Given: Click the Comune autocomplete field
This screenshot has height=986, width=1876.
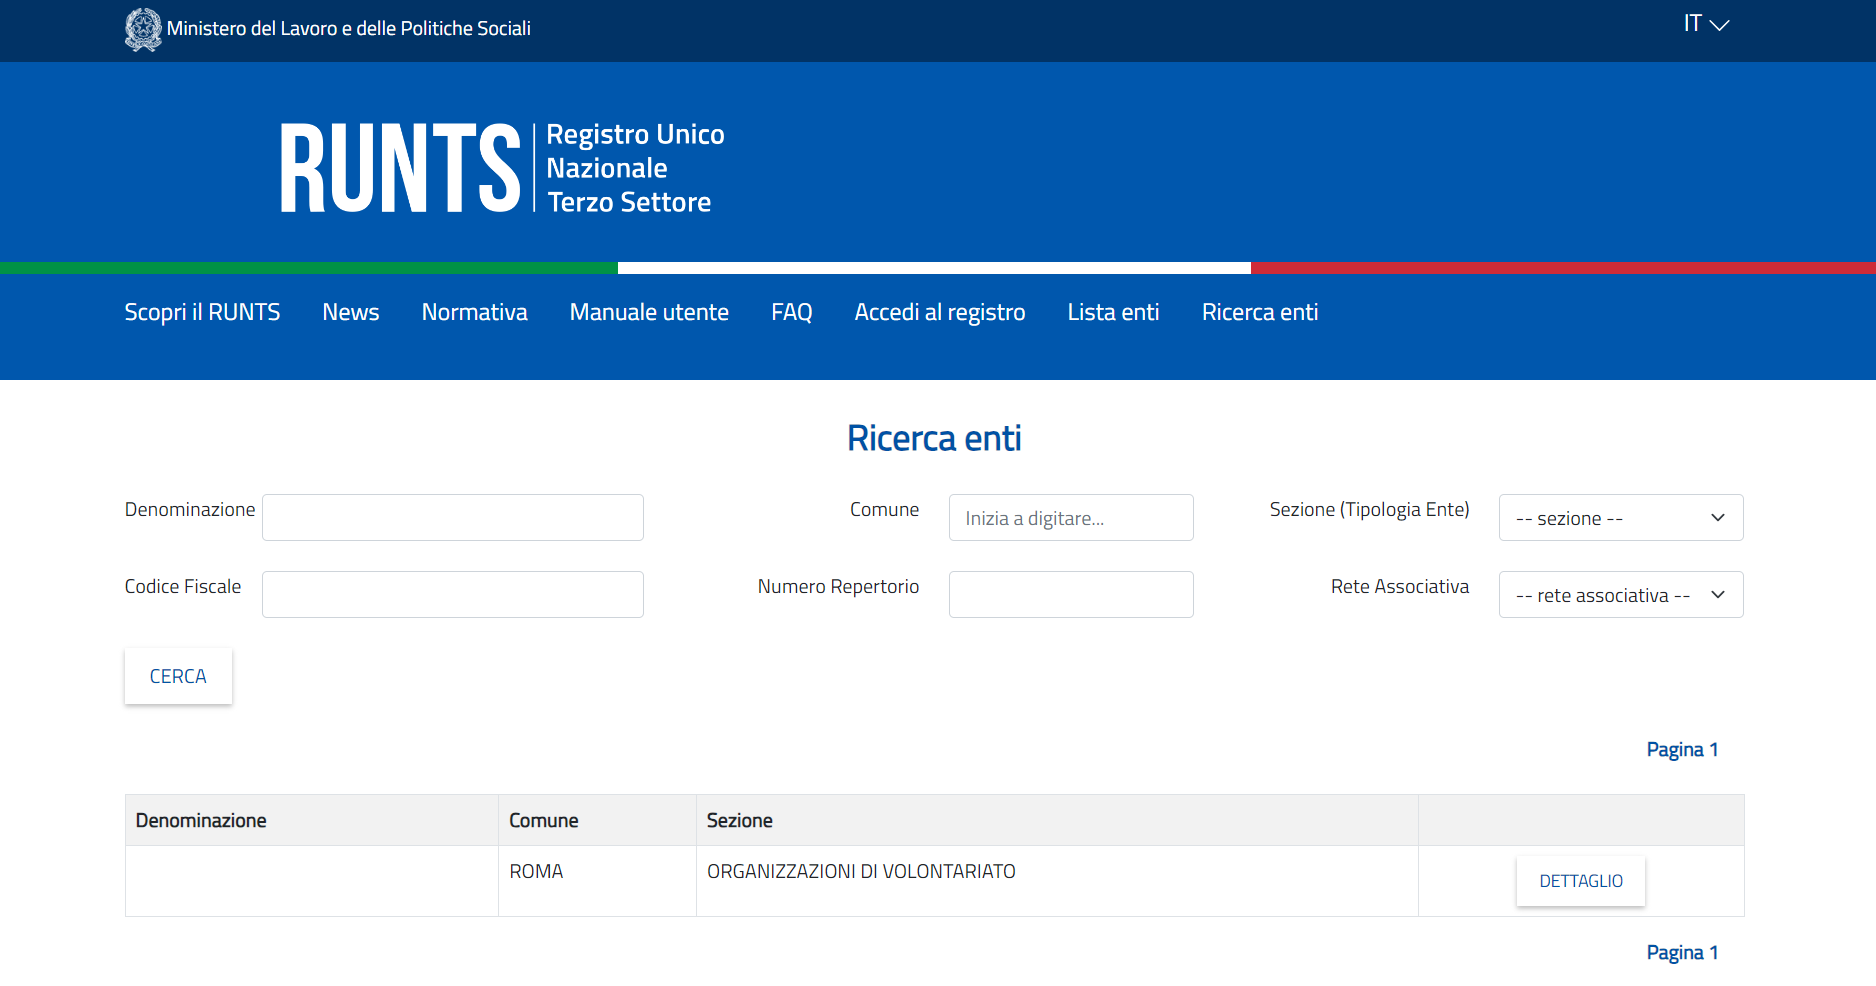Looking at the screenshot, I should pos(1071,517).
